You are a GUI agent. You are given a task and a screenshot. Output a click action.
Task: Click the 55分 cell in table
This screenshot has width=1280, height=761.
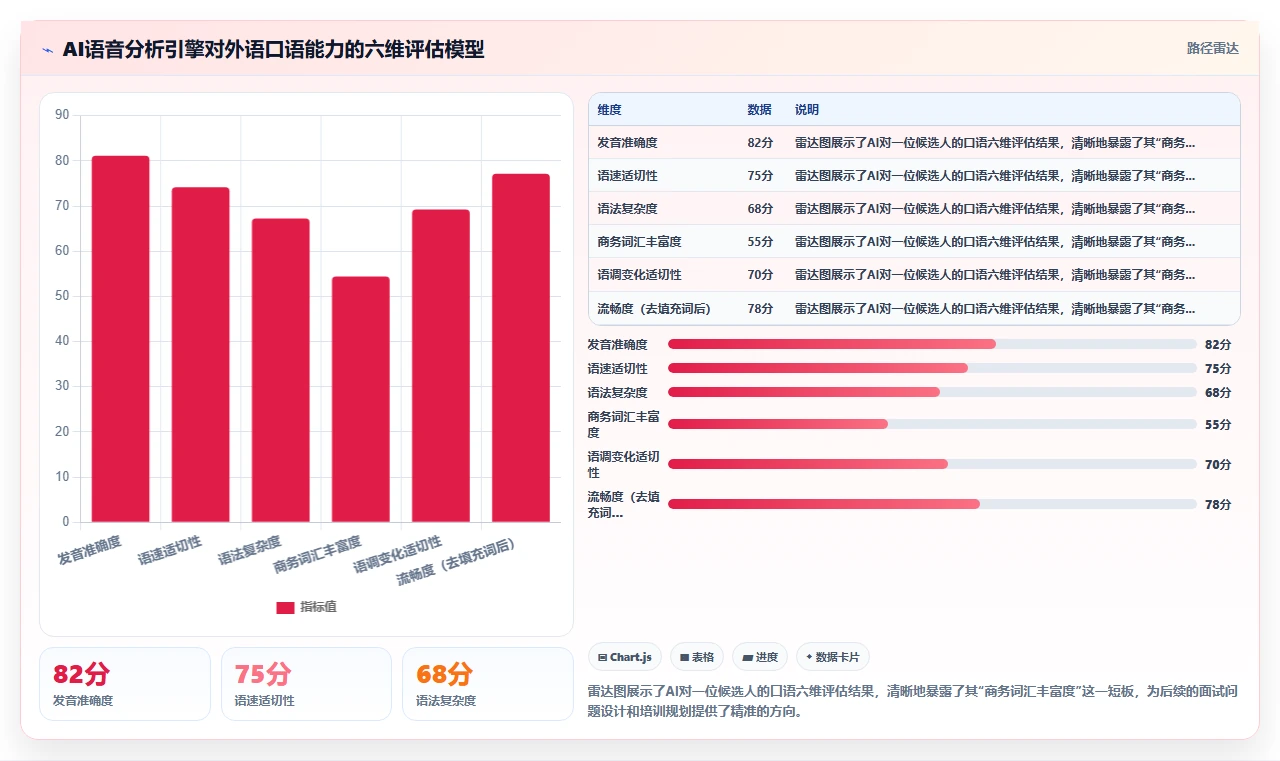(760, 242)
